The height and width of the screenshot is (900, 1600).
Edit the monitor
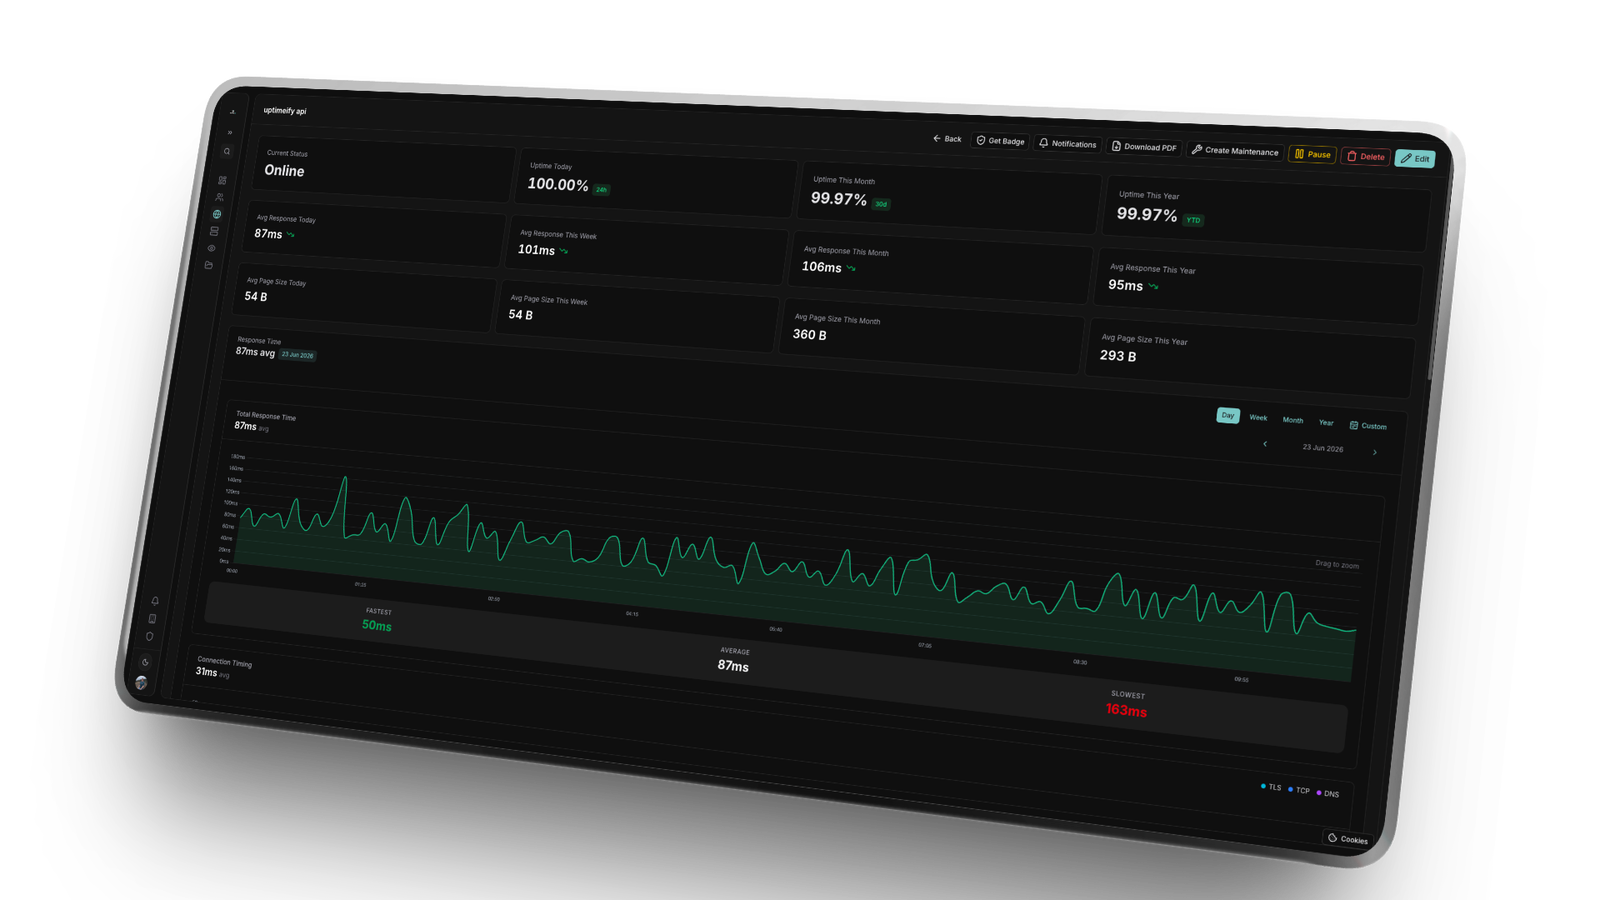1415,158
